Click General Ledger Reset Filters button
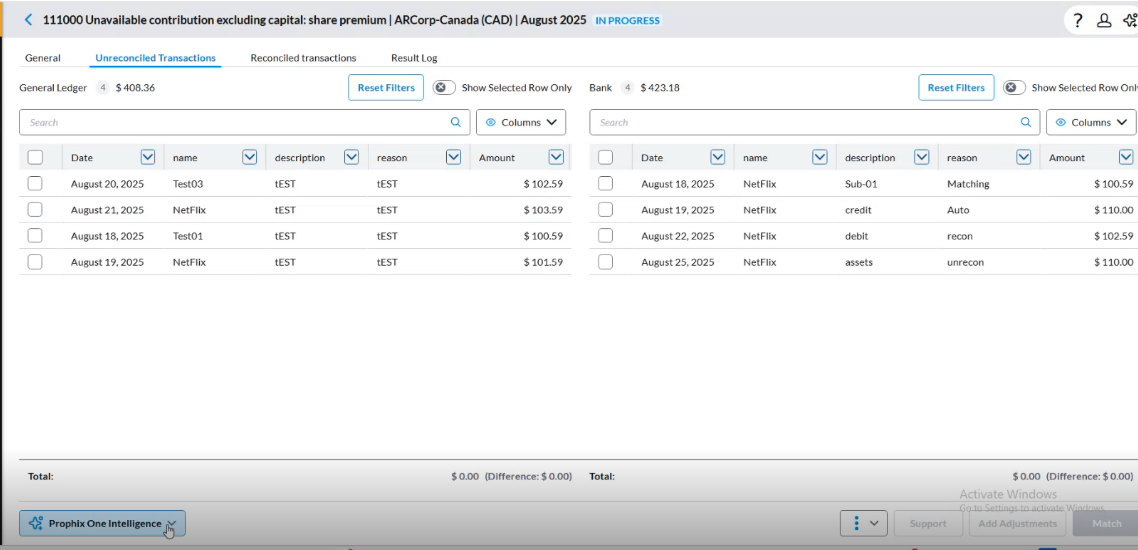Image resolution: width=1138 pixels, height=550 pixels. tap(386, 88)
